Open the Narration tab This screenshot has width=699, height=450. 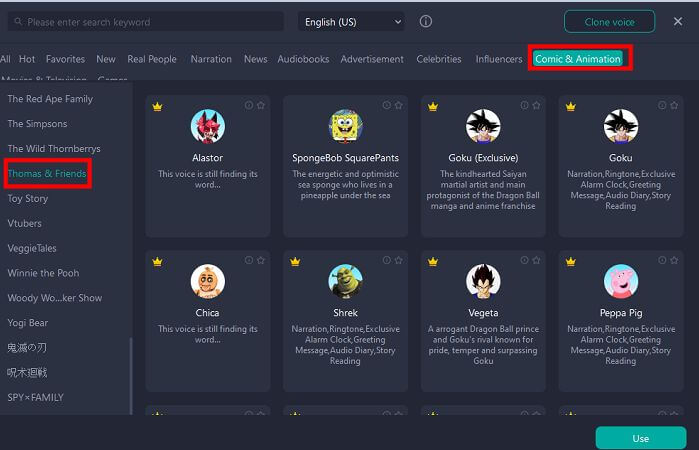[x=211, y=59]
